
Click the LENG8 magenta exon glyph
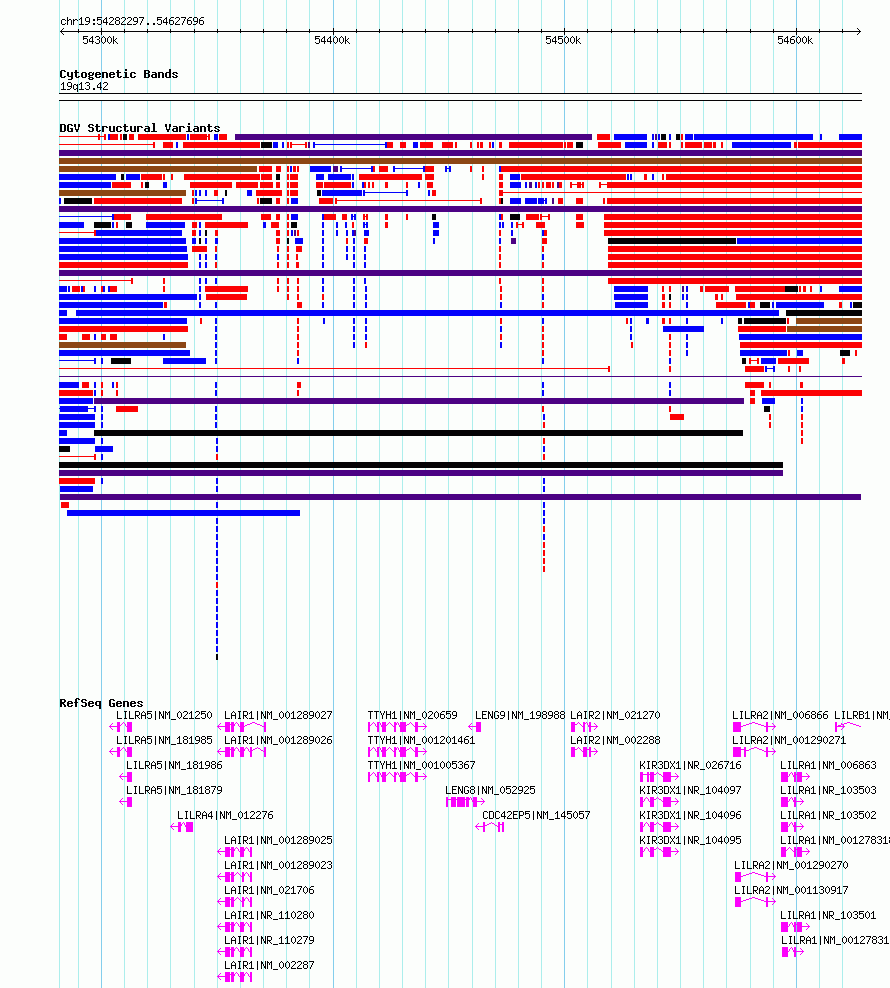(465, 802)
